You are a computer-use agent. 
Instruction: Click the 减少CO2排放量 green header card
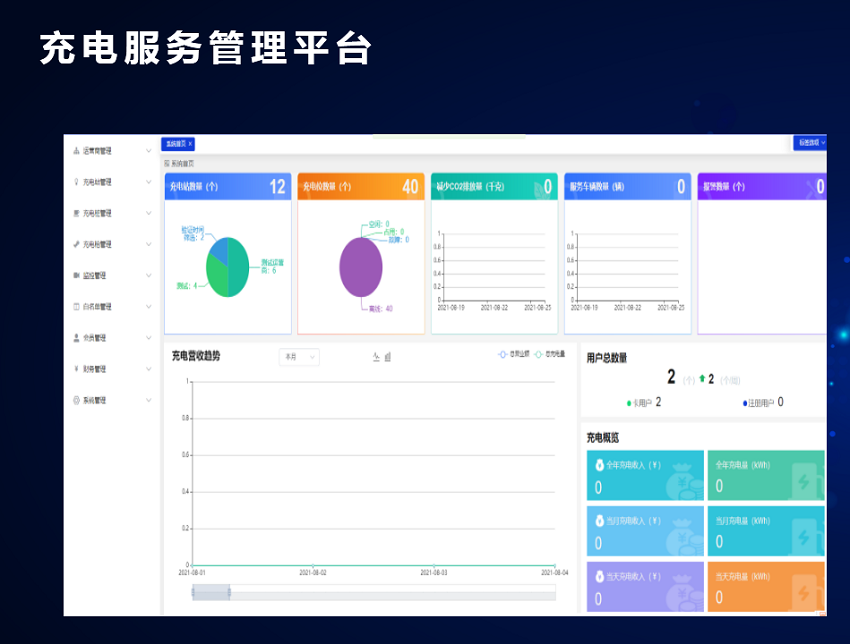point(494,186)
